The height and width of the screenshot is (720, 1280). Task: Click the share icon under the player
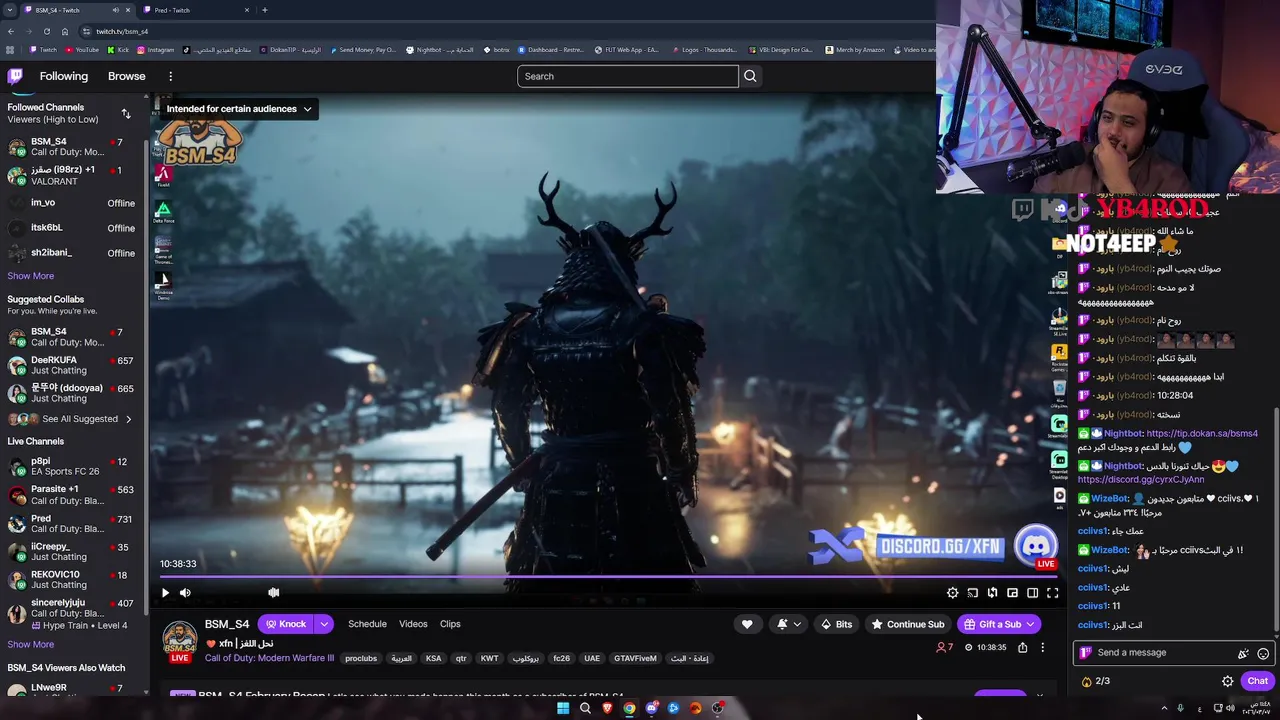[1022, 647]
